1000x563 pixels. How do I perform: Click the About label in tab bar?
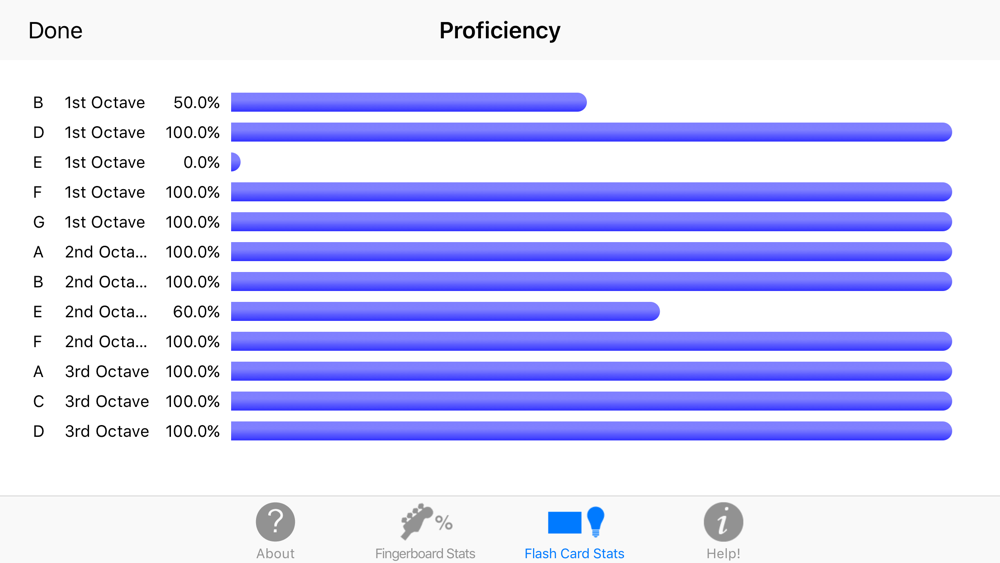(x=275, y=553)
